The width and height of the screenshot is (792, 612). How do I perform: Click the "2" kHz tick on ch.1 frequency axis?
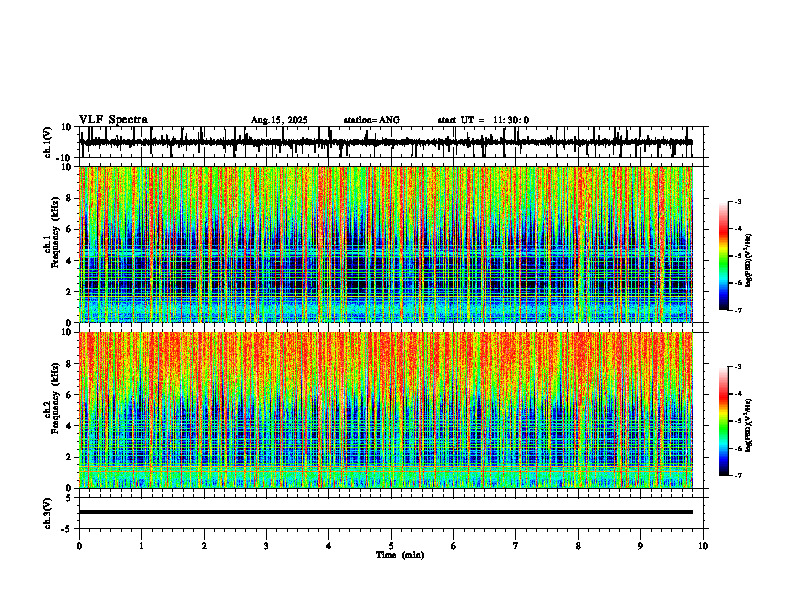coord(69,291)
